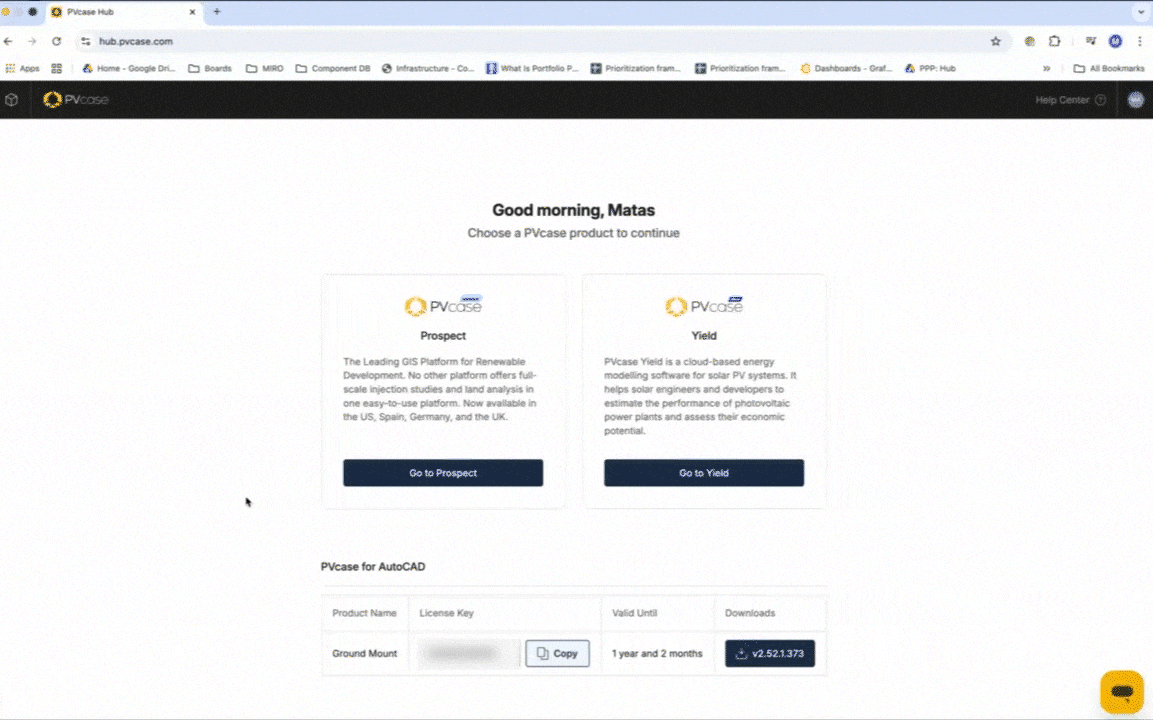This screenshot has width=1153, height=720.
Task: Close the PVcase Hub tab
Action: 193,12
